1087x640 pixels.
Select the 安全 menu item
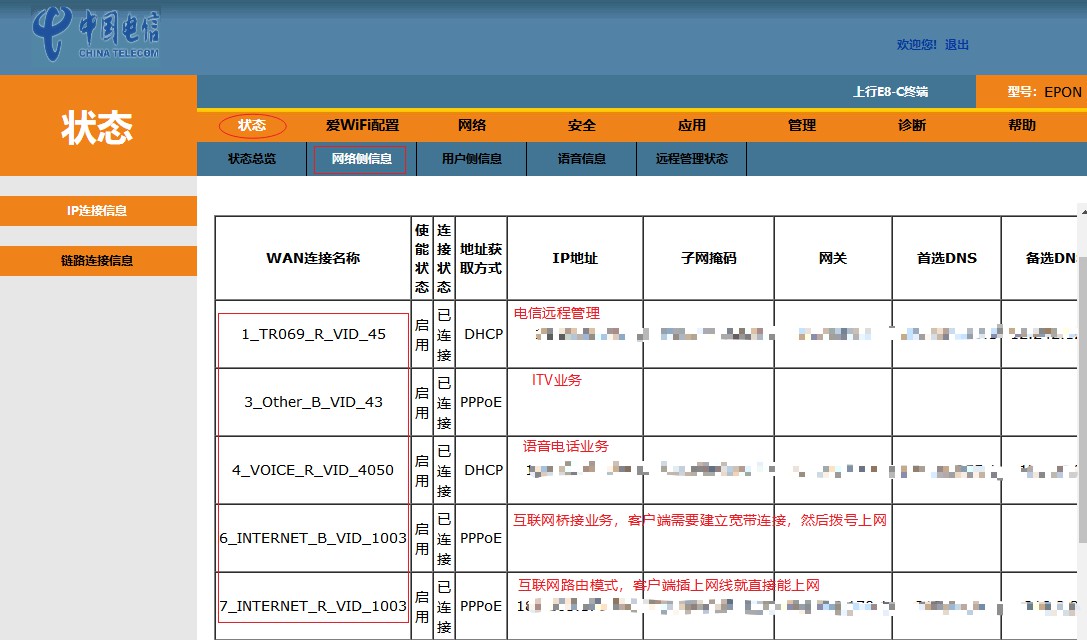(x=582, y=125)
